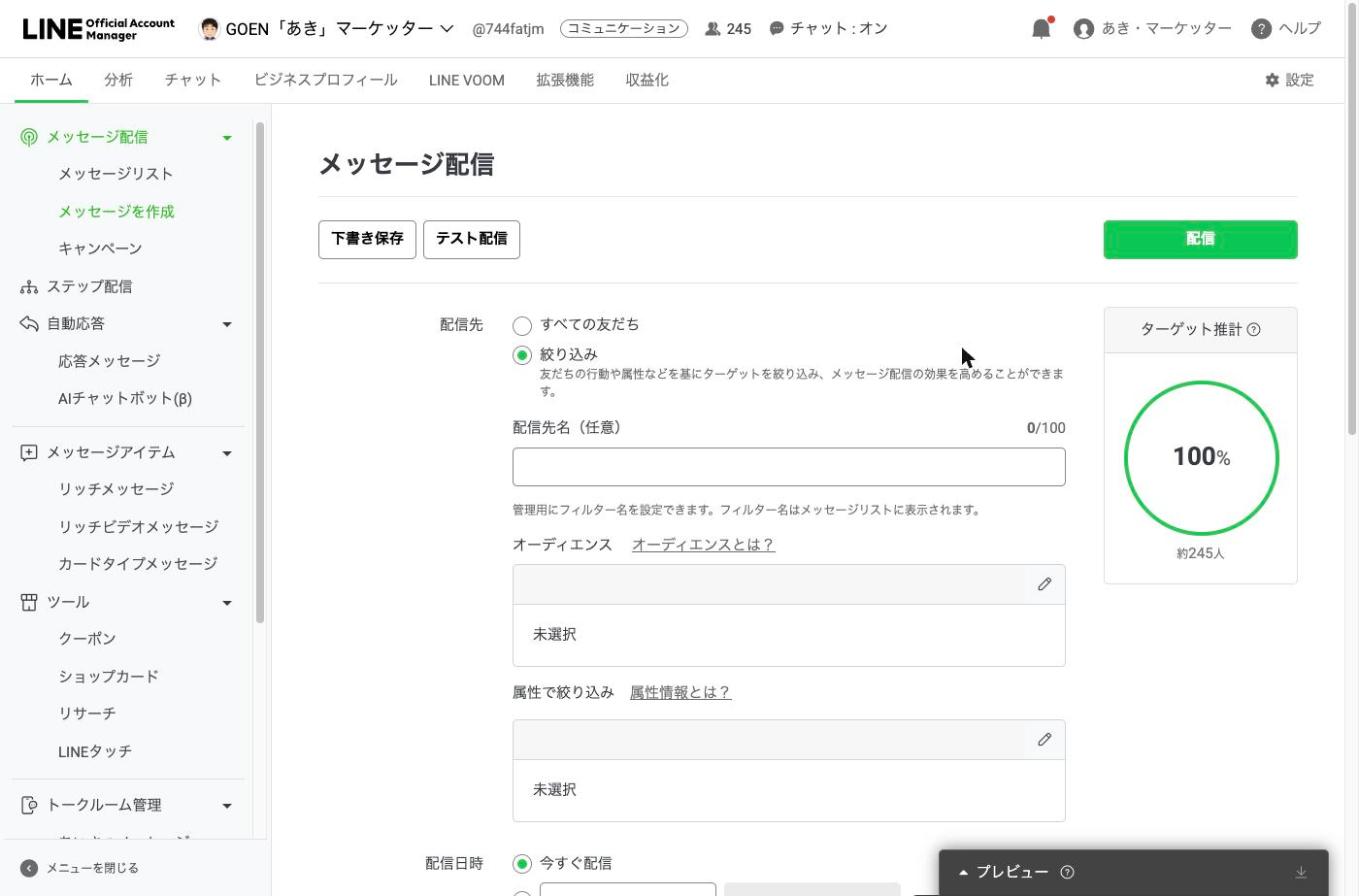The height and width of the screenshot is (896, 1359).
Task: Open the account switcher dropdown chevron
Action: point(447,28)
